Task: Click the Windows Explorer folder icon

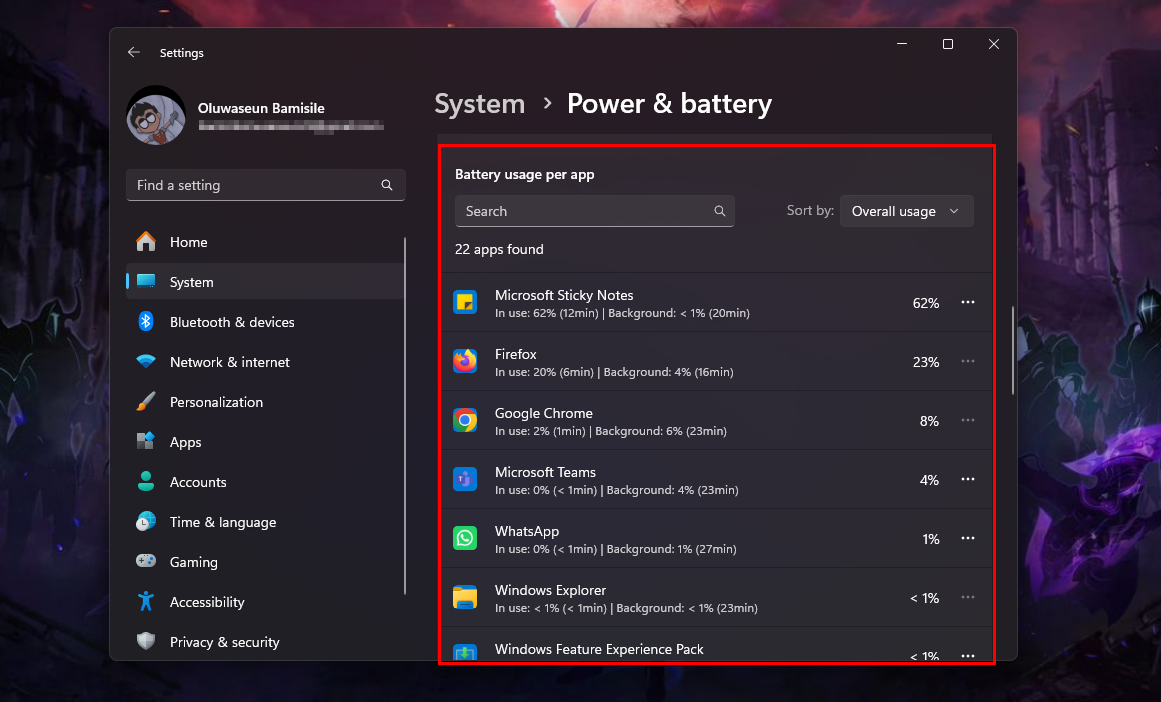Action: pyautogui.click(x=465, y=598)
